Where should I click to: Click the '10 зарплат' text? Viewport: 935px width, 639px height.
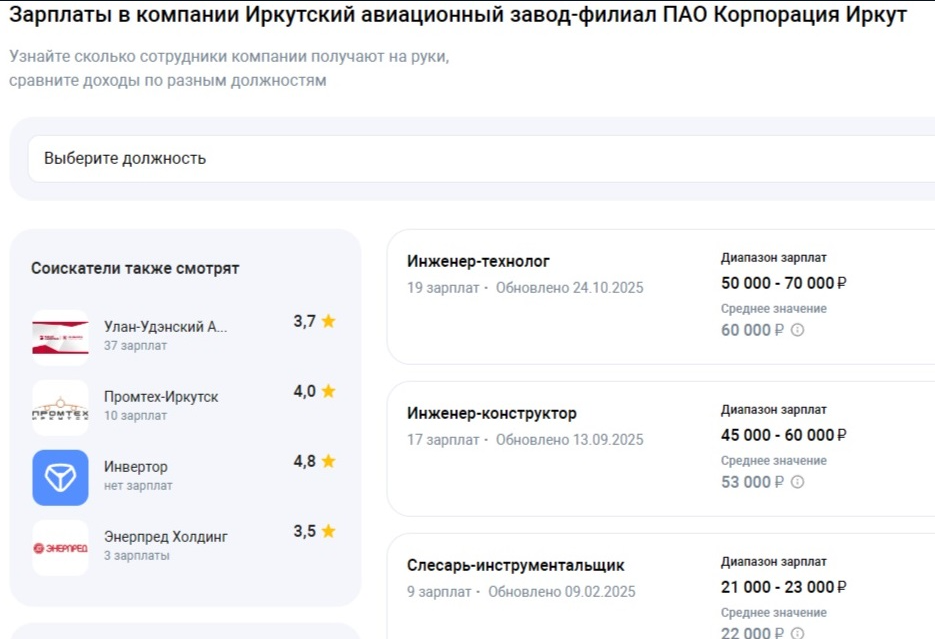click(x=135, y=415)
